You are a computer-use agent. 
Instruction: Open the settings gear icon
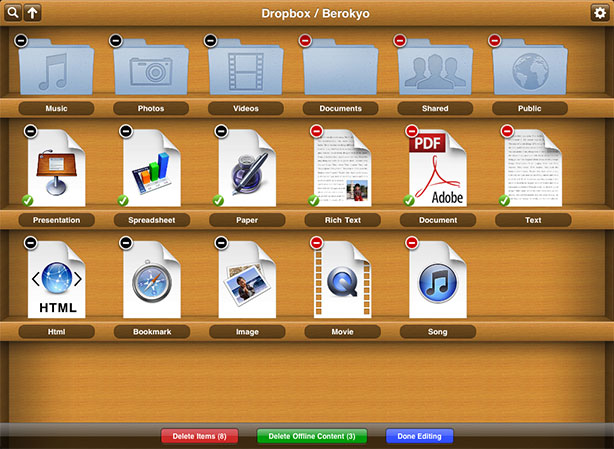tap(600, 13)
